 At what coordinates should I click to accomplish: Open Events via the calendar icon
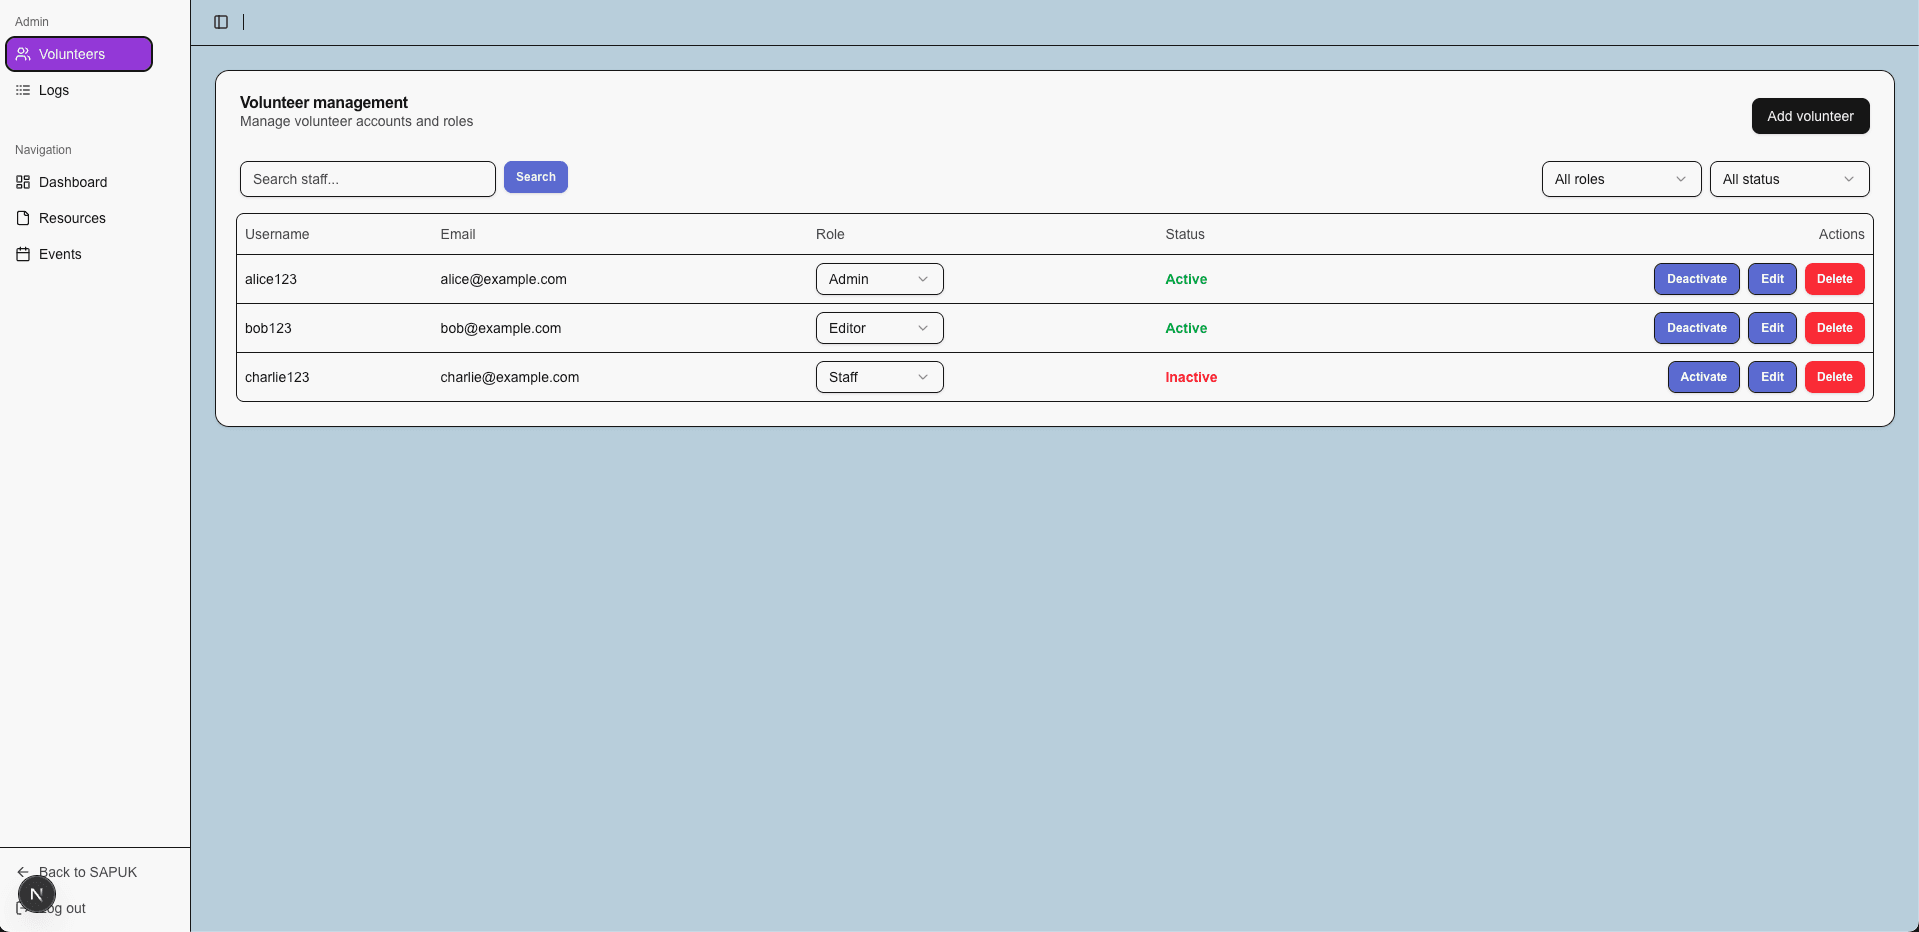coord(23,254)
